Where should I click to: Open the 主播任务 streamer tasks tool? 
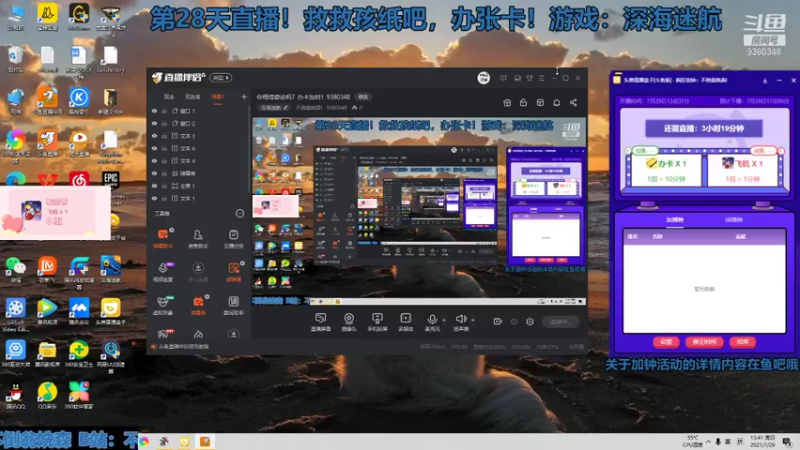(233, 238)
